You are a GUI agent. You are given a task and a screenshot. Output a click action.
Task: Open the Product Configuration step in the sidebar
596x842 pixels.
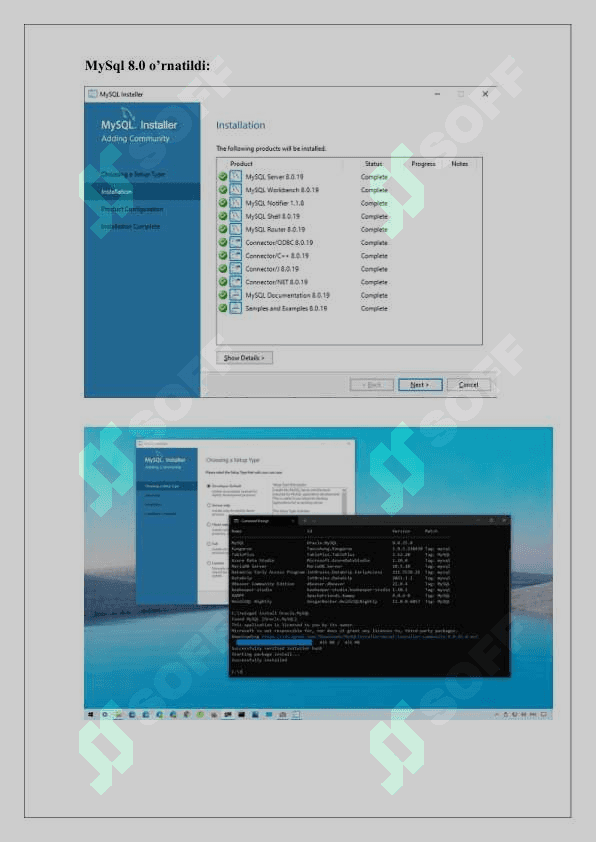pos(132,209)
